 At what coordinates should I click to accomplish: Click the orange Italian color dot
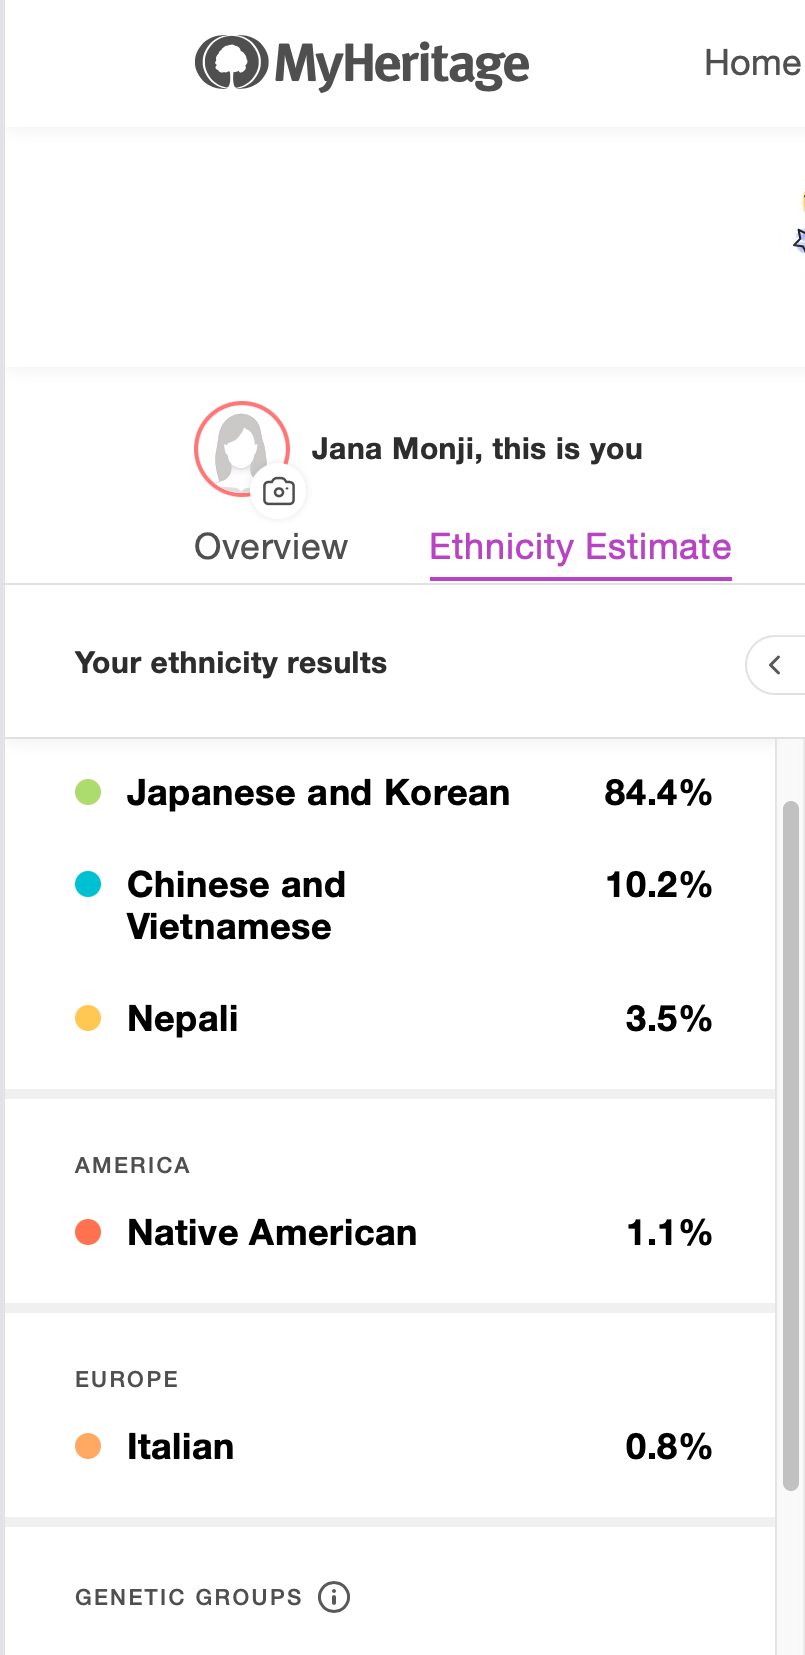(88, 1446)
